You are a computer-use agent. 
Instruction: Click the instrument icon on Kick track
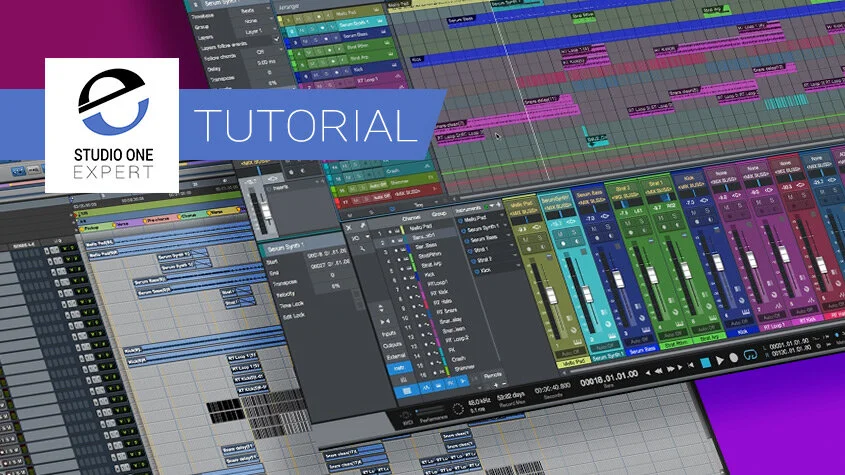[x=394, y=65]
